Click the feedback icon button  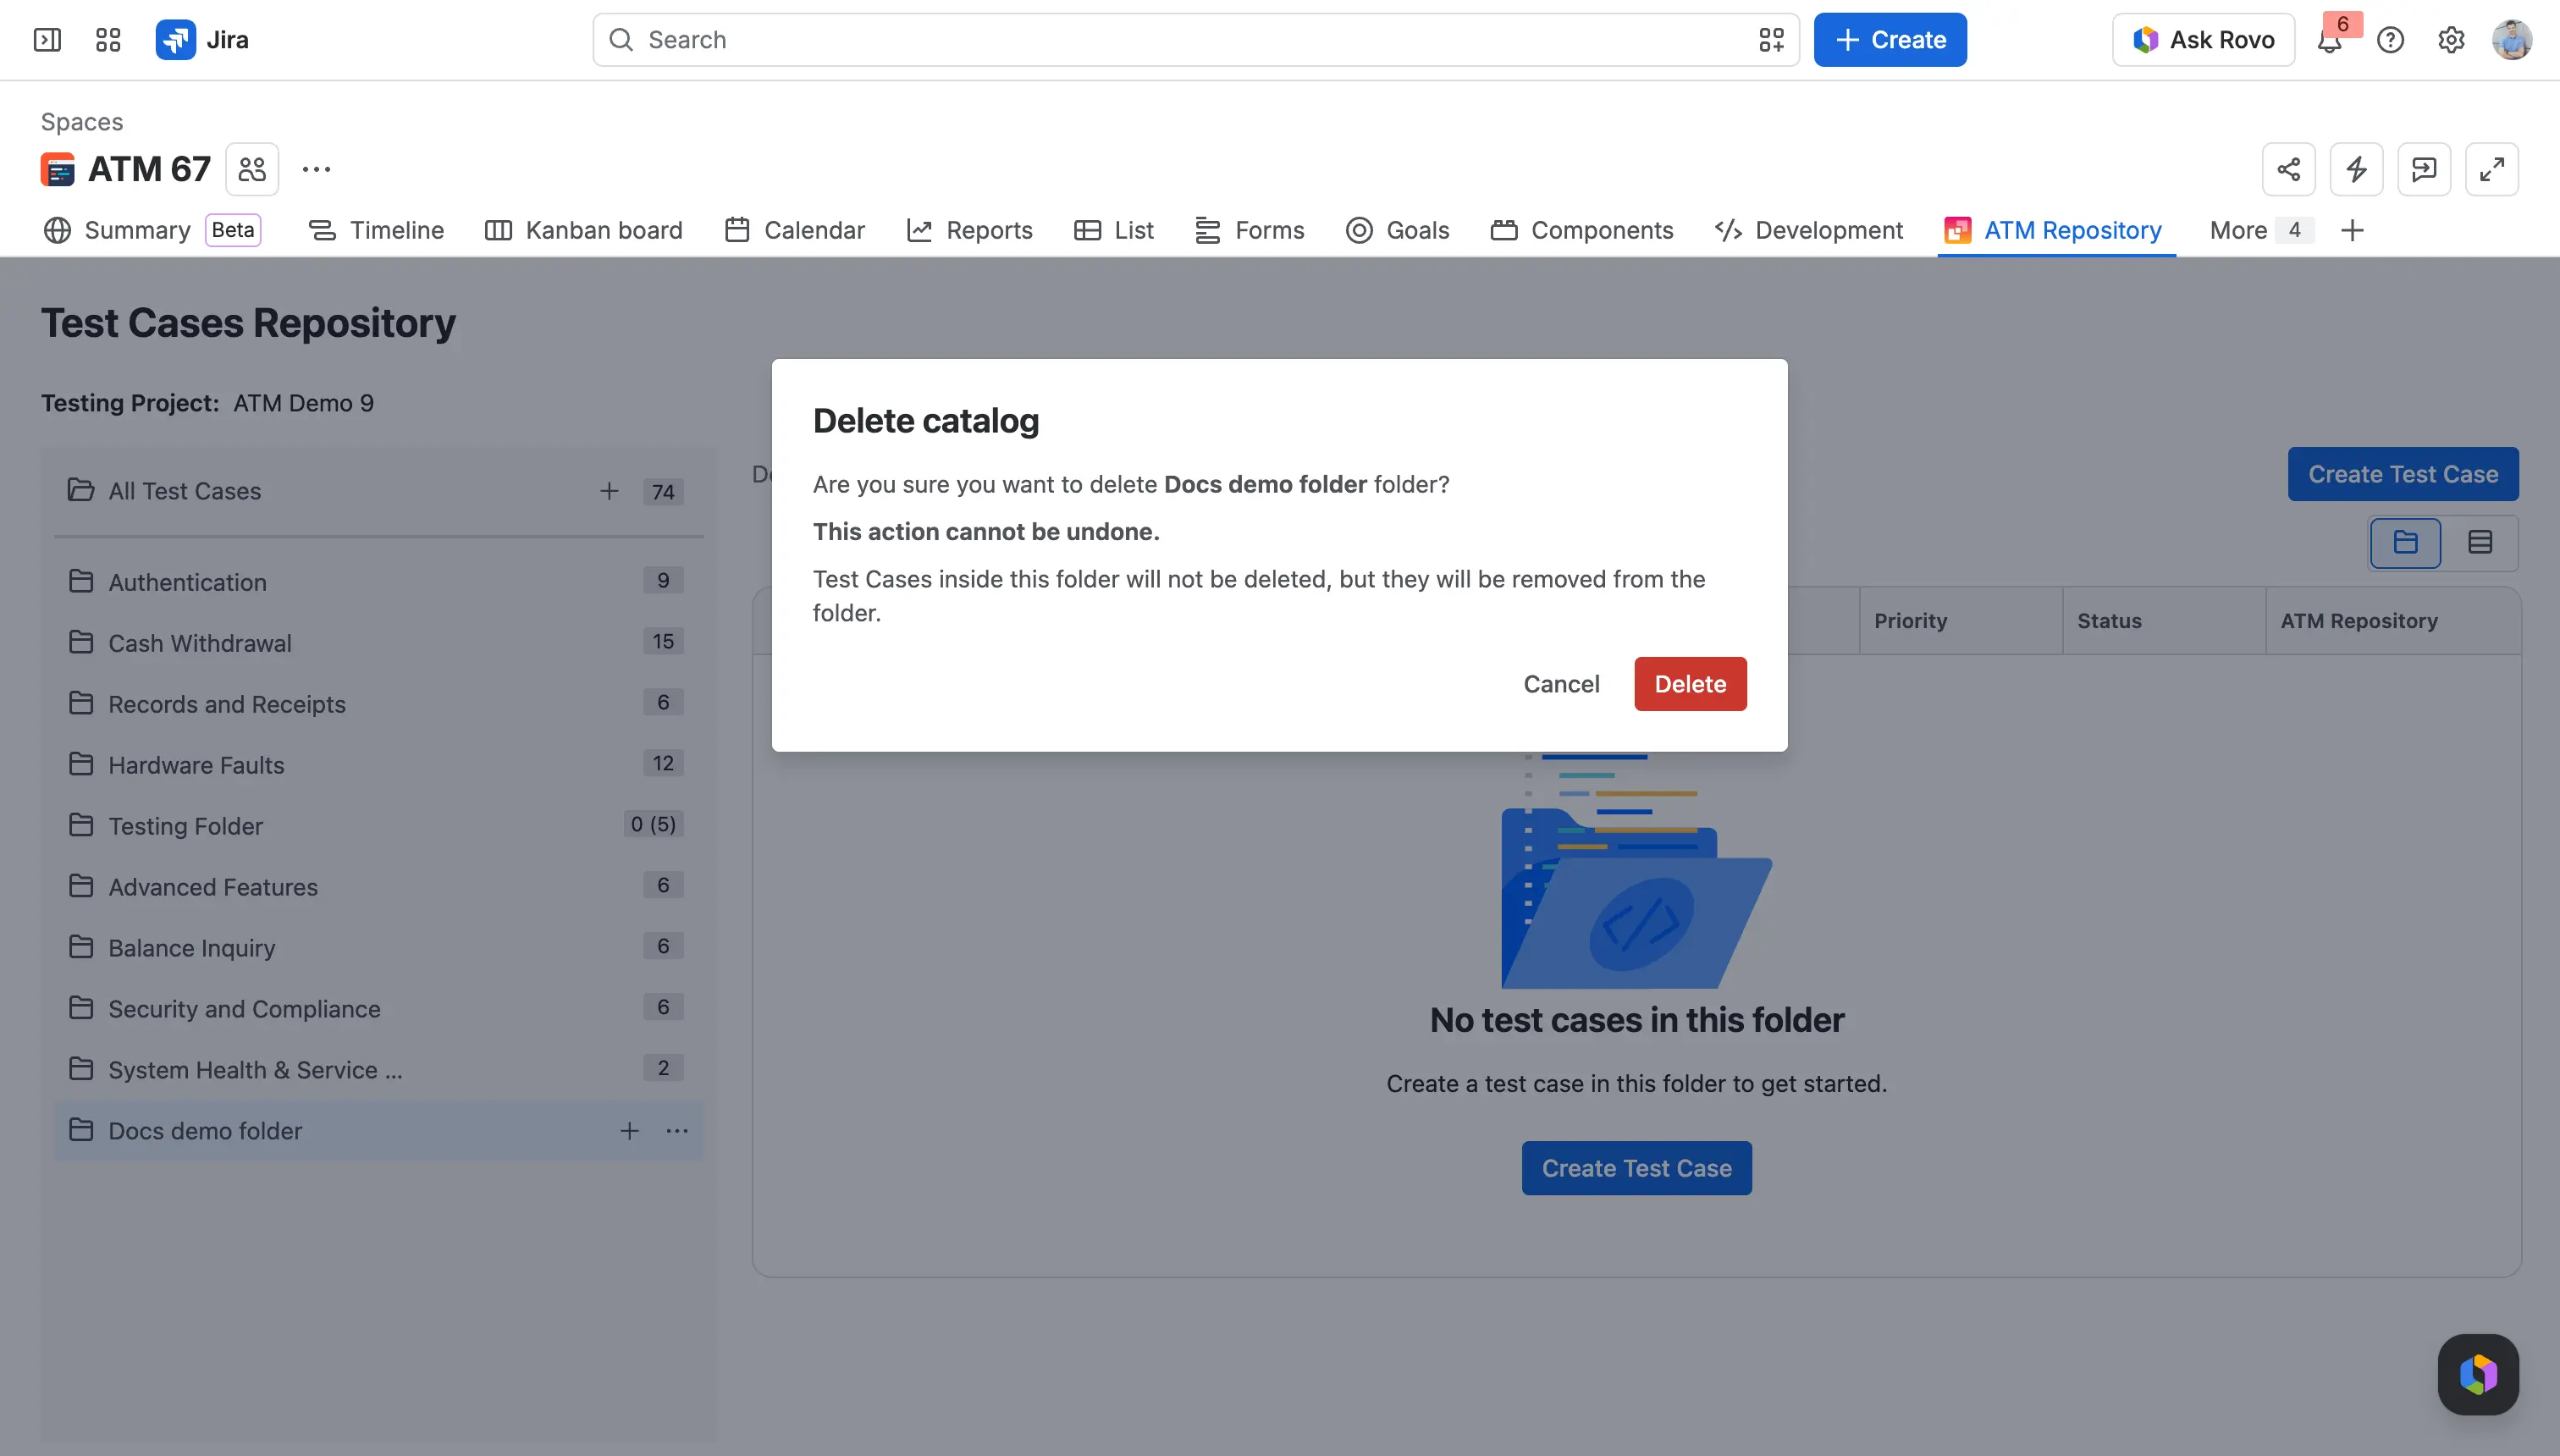point(2424,169)
